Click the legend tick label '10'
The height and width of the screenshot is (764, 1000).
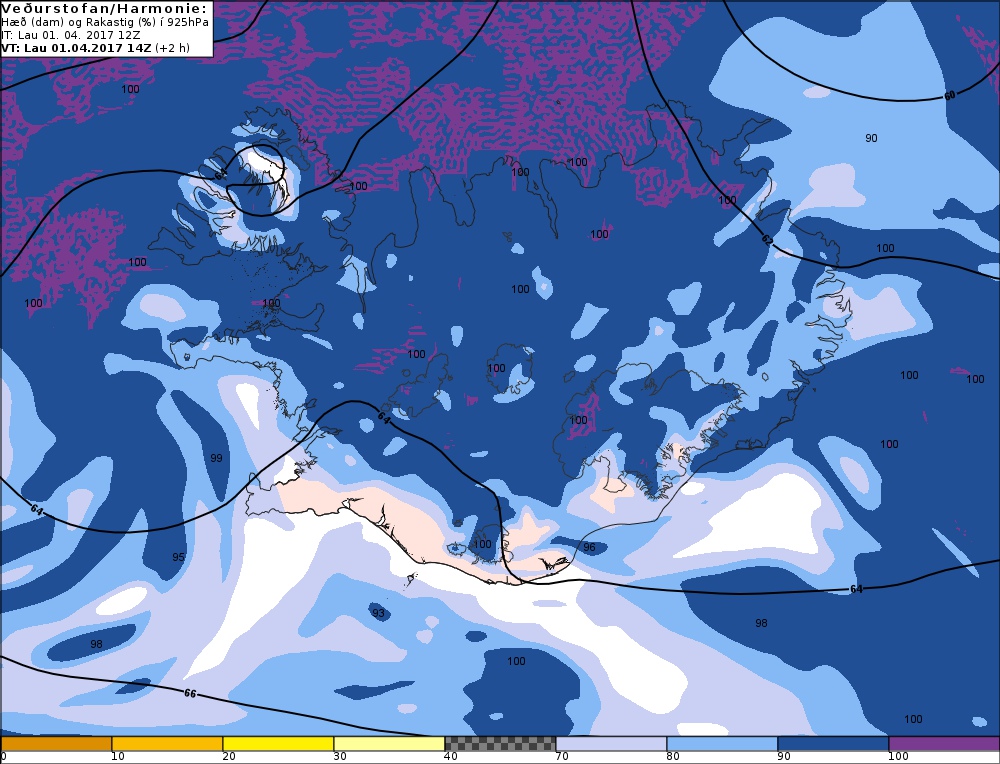[x=118, y=756]
